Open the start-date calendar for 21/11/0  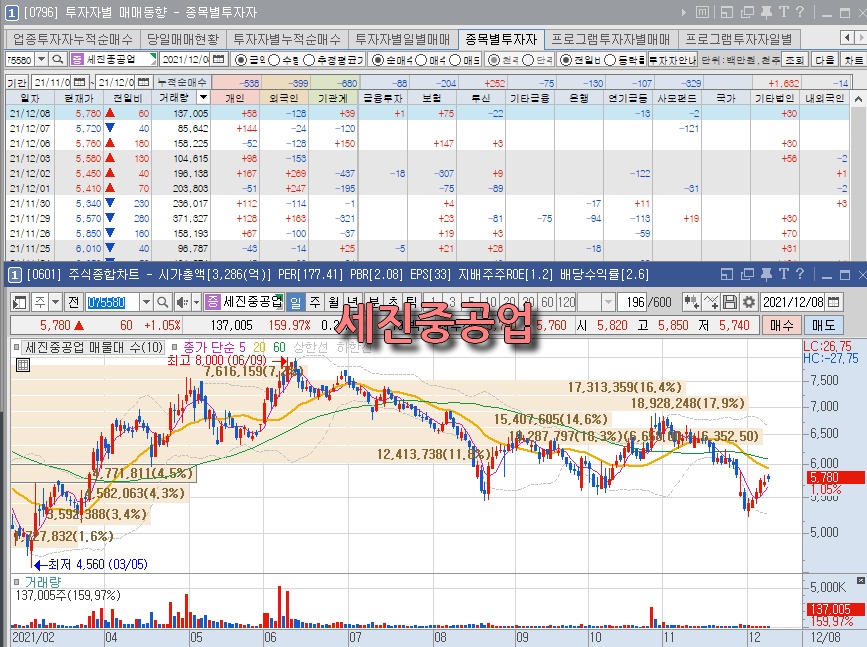click(x=80, y=82)
